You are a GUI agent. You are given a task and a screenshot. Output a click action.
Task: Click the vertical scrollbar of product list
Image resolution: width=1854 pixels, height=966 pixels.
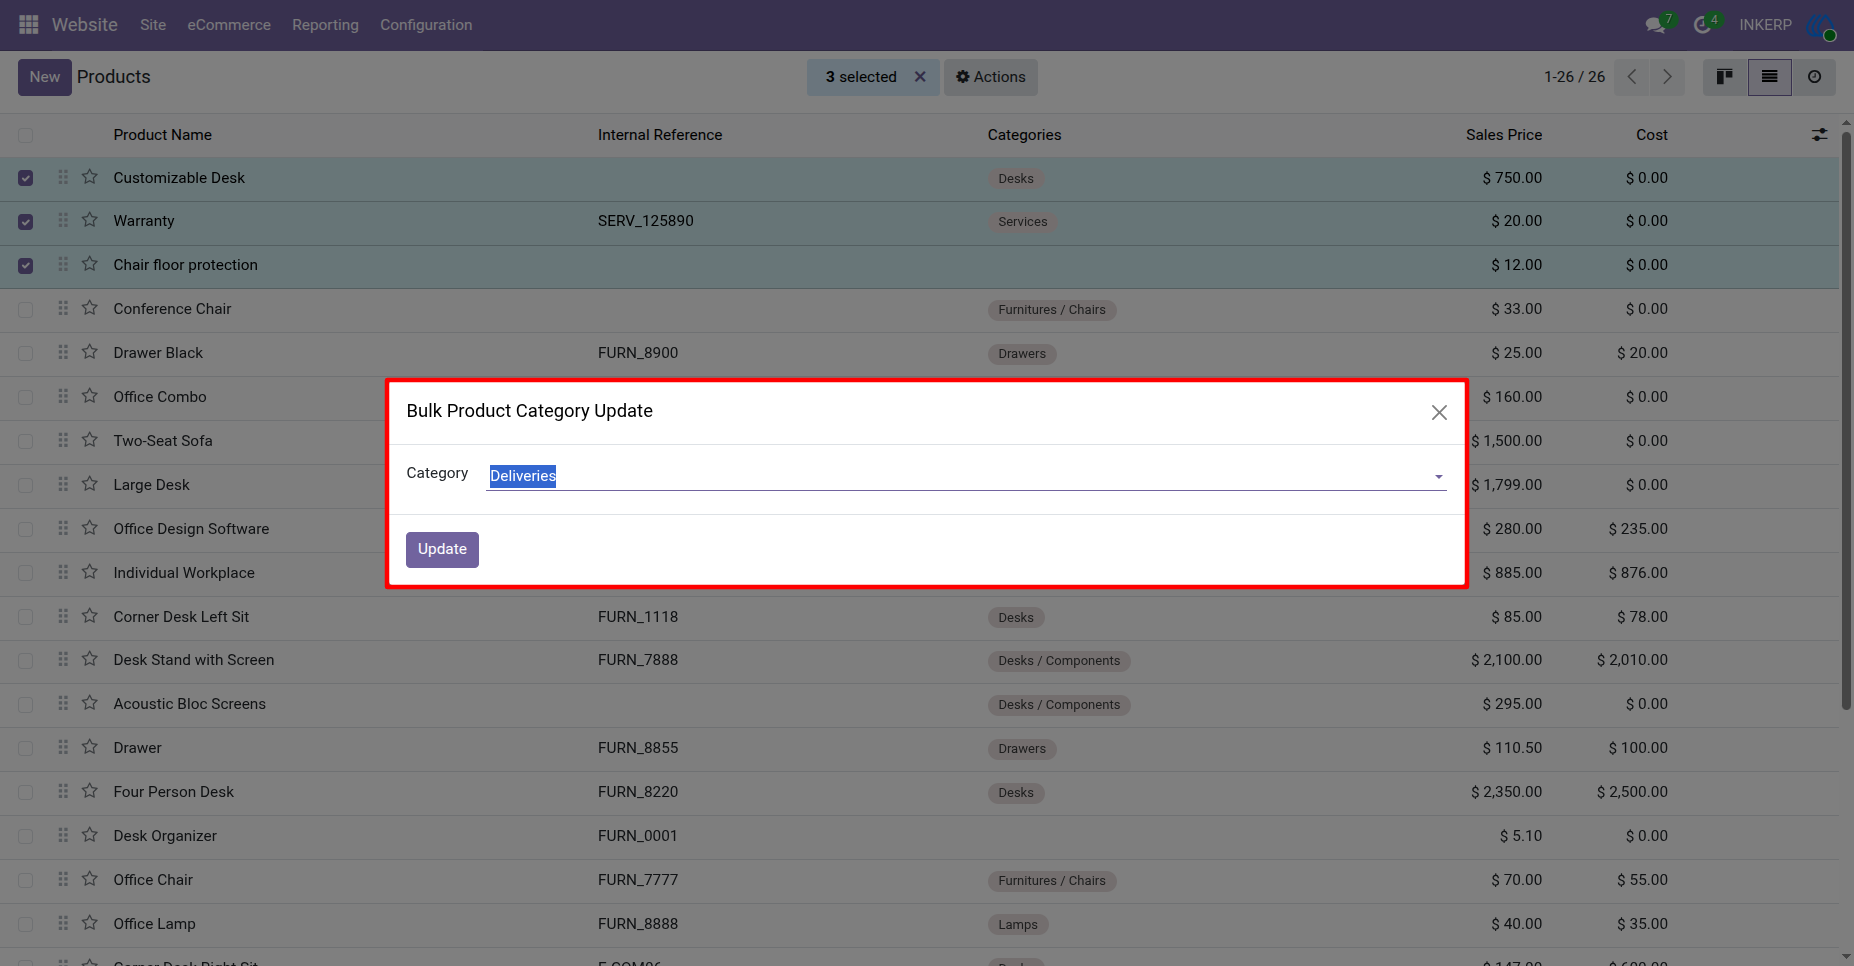[x=1846, y=420]
